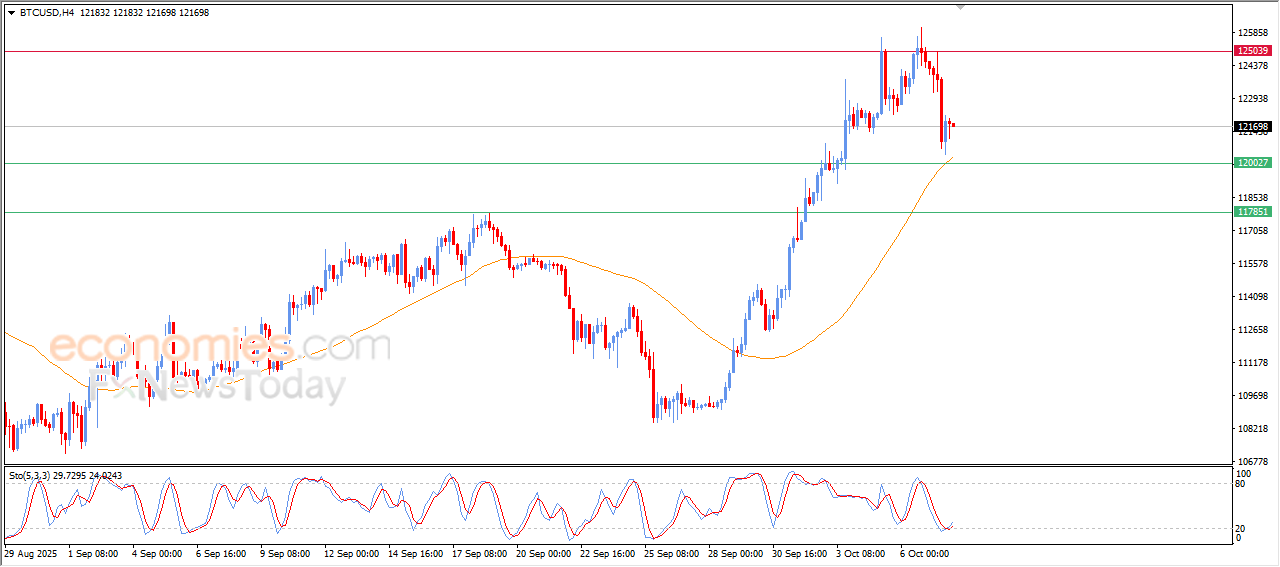Click the 29 Aug 2025 date label
The width and height of the screenshot is (1280, 567).
(x=31, y=552)
